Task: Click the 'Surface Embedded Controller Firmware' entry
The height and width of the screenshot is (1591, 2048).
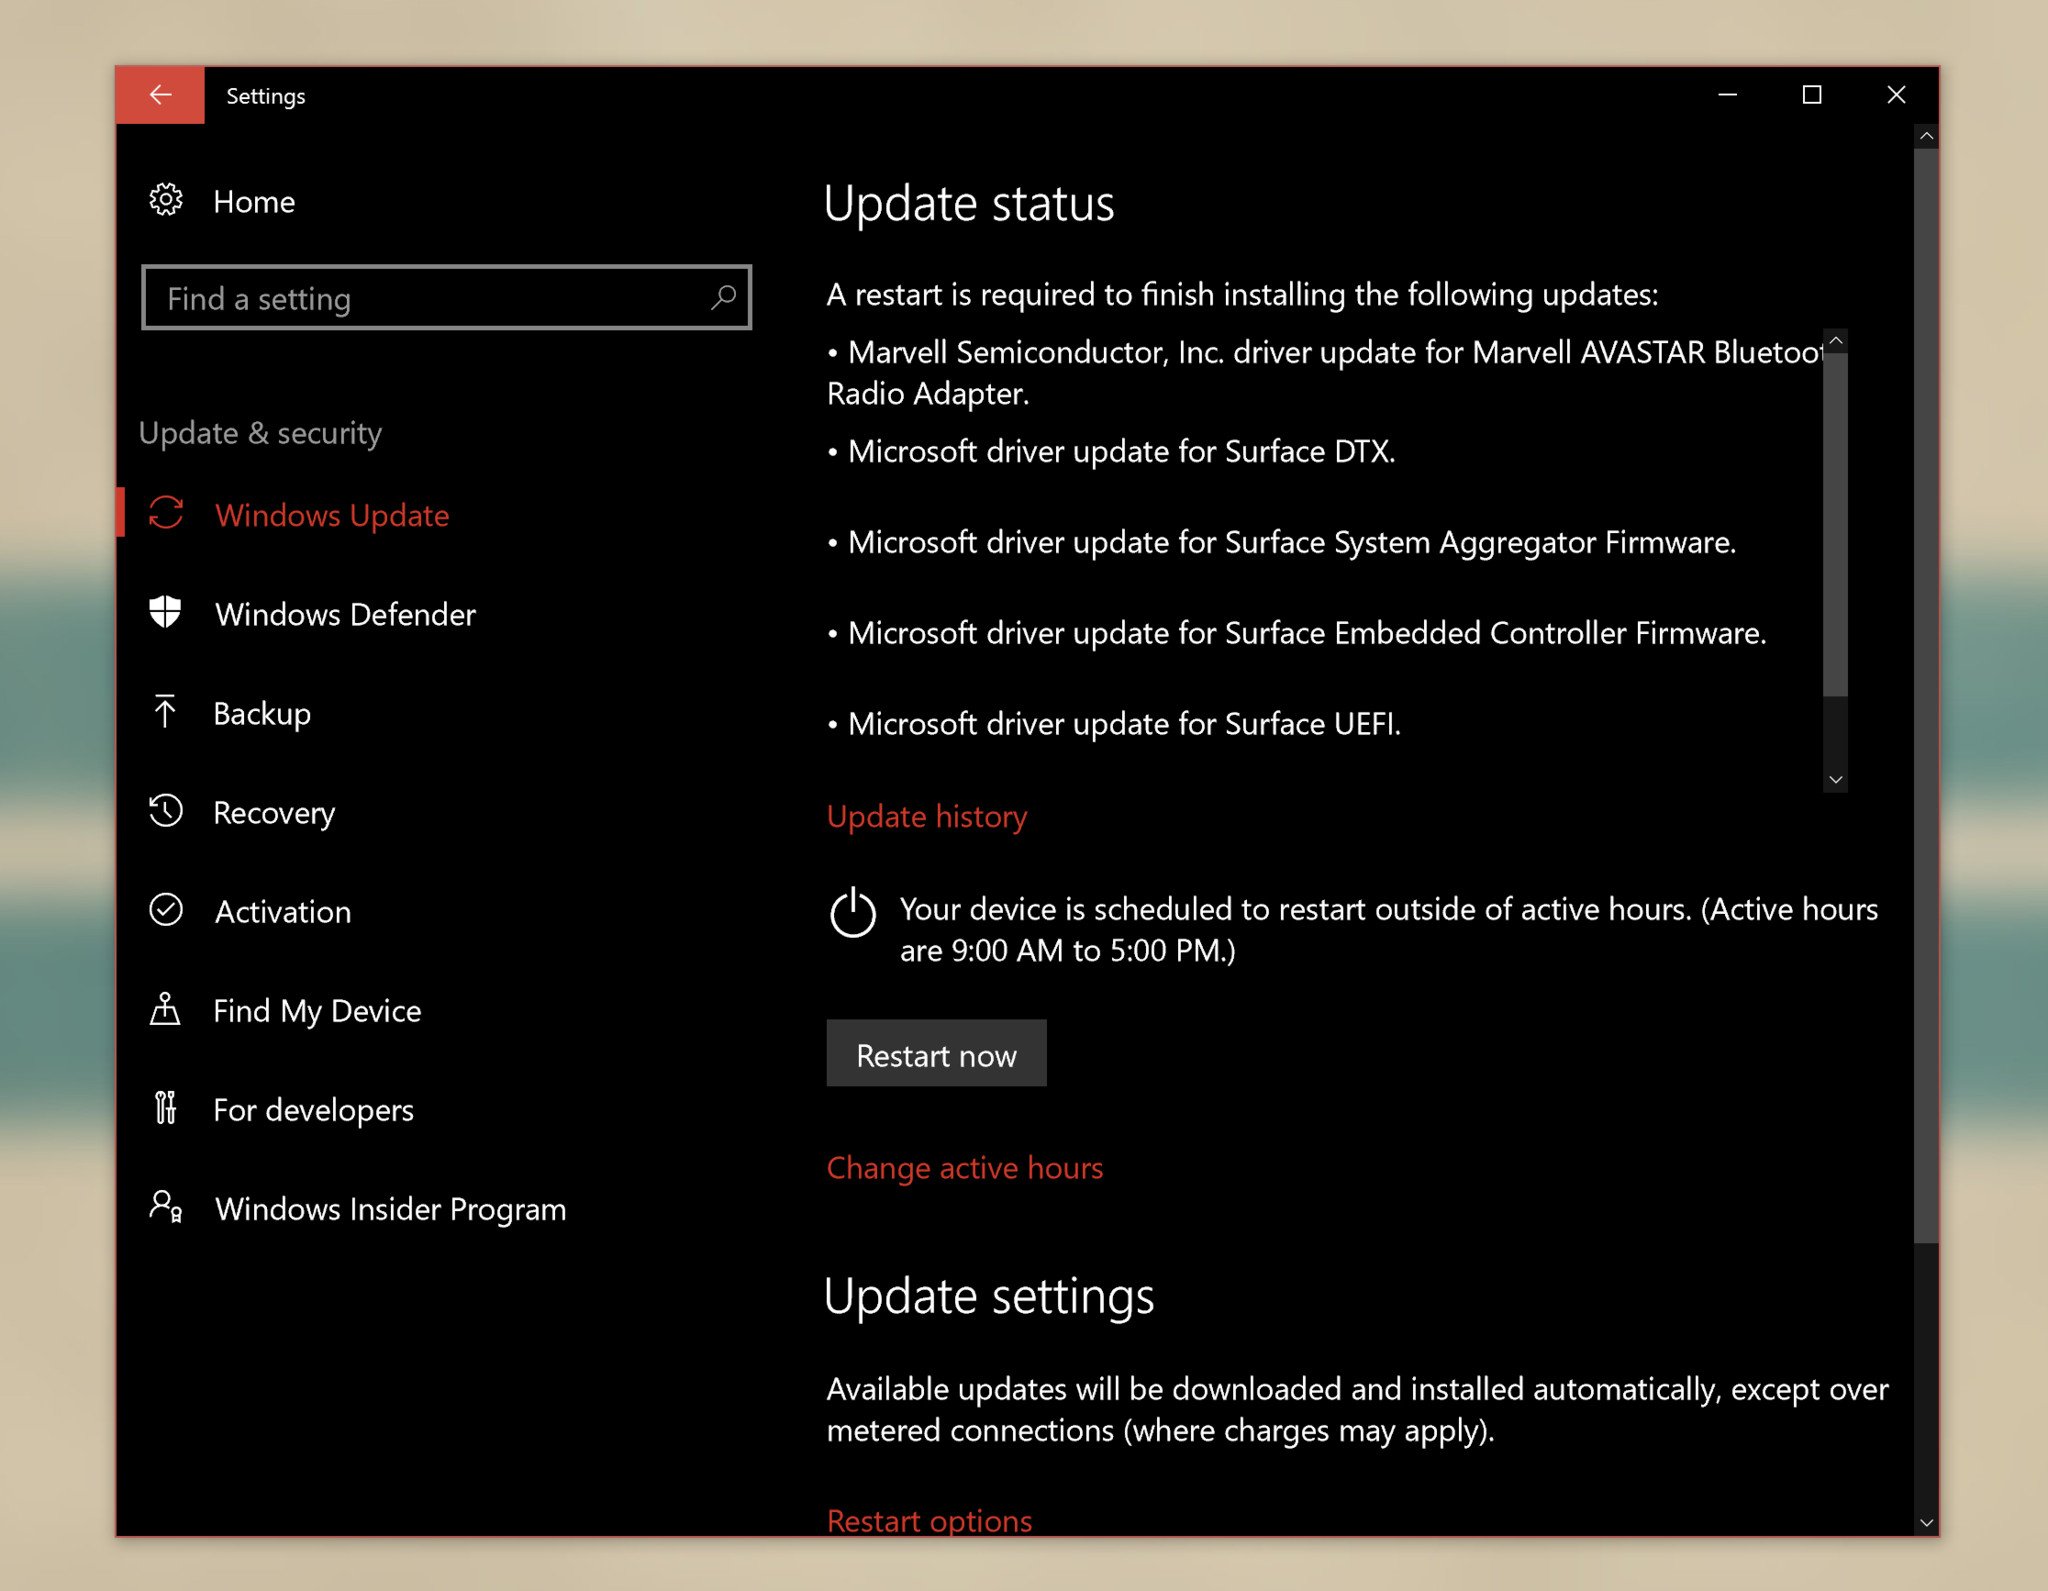Action: (x=1296, y=634)
